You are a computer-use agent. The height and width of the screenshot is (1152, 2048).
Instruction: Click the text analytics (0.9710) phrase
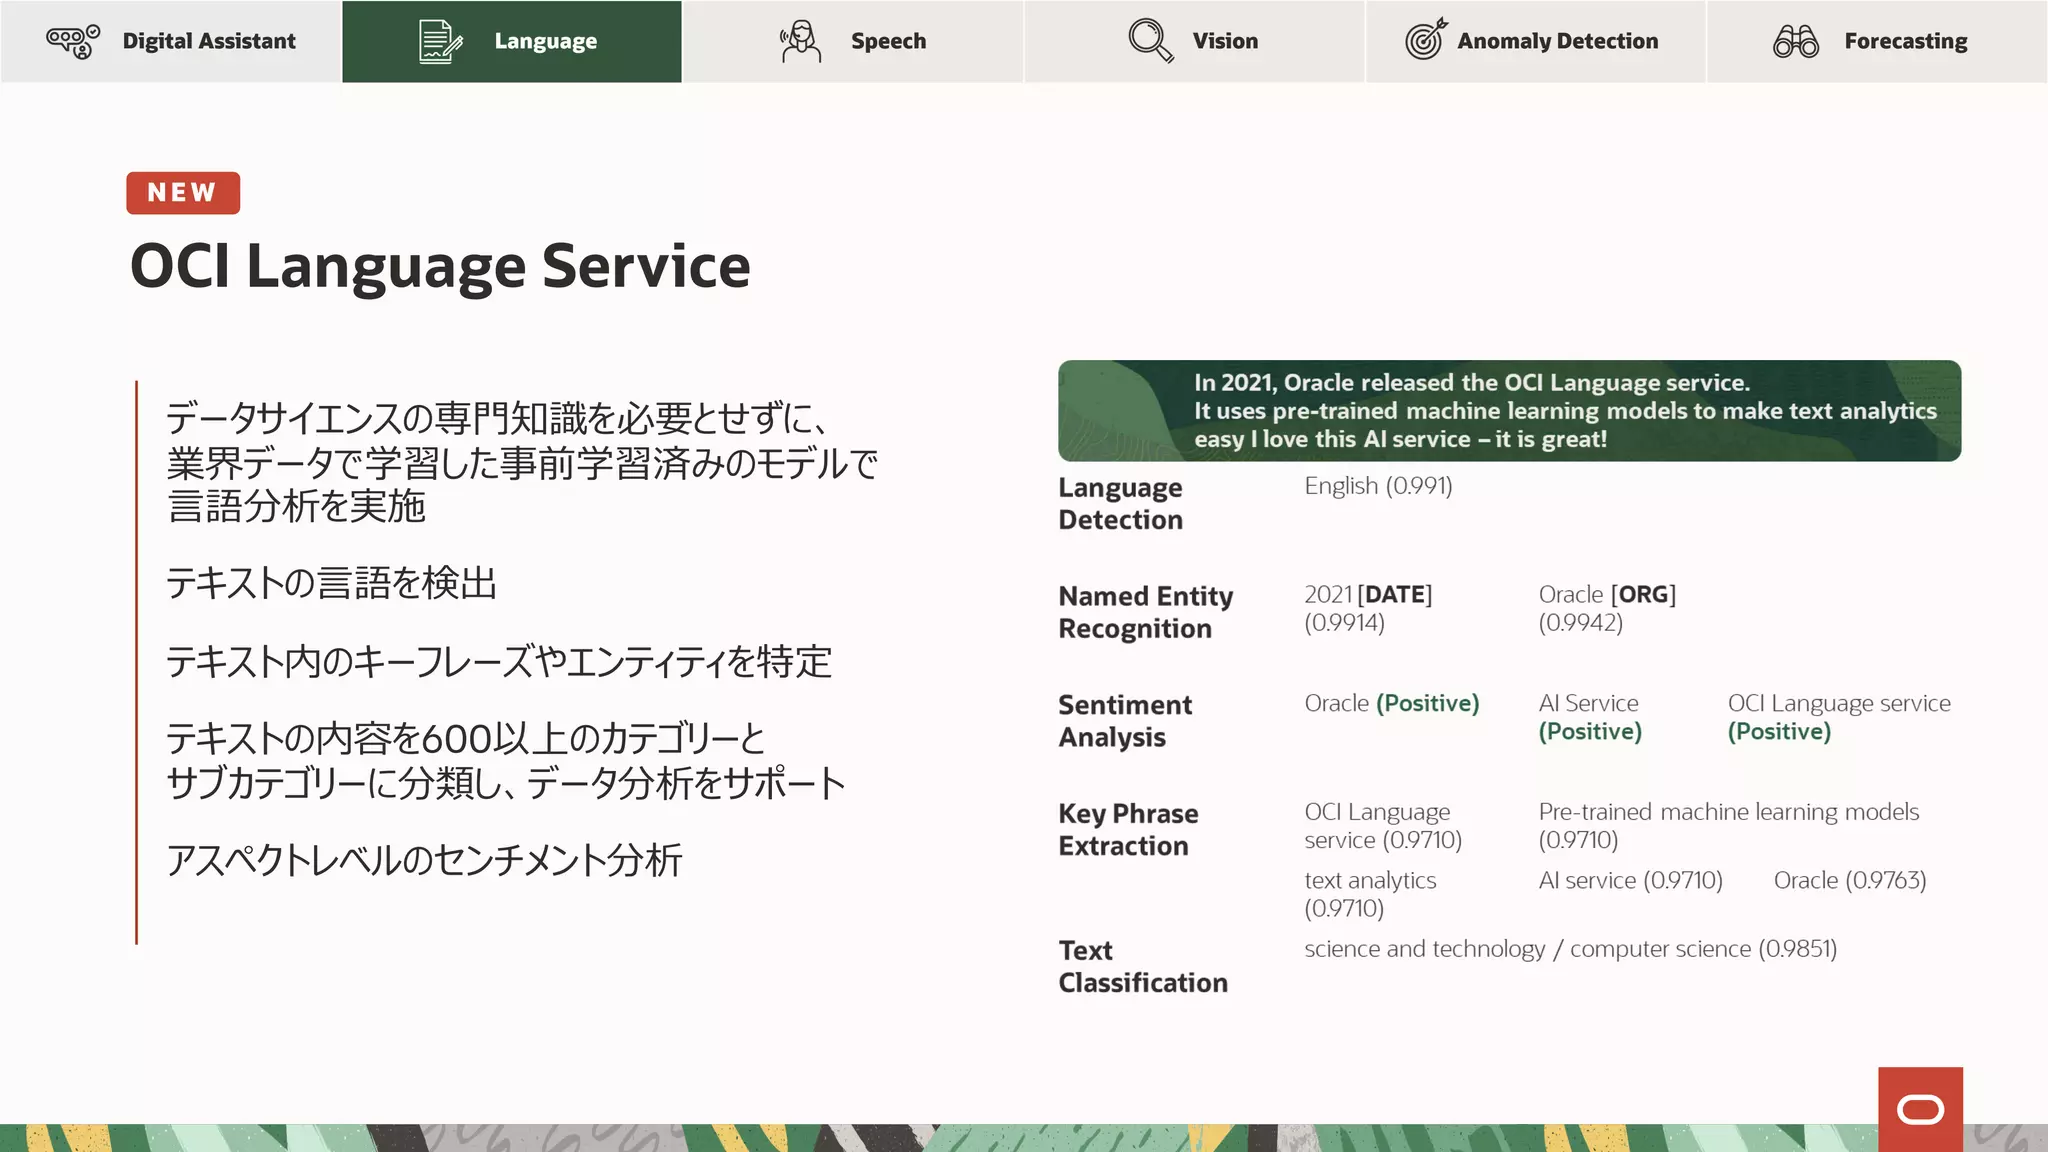tap(1370, 894)
